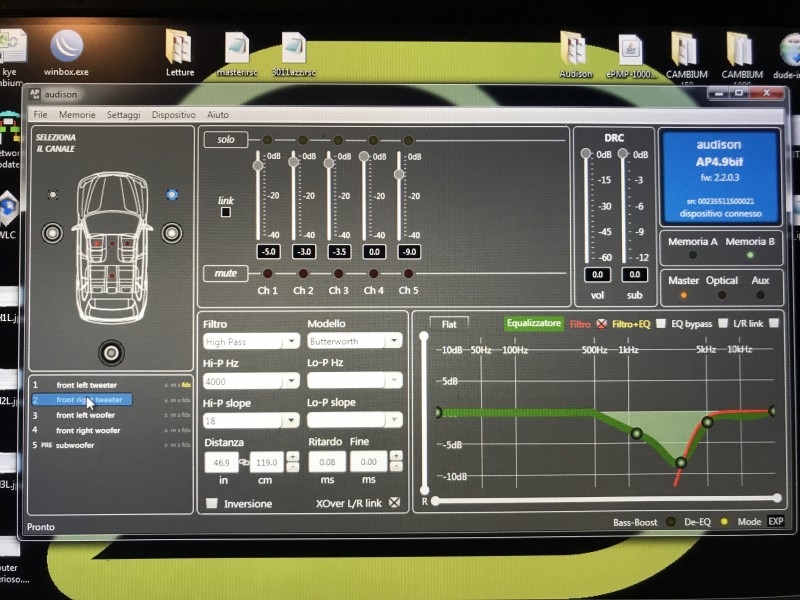Open the Modello Butterworth dropdown
This screenshot has height=600, width=800.
355,341
